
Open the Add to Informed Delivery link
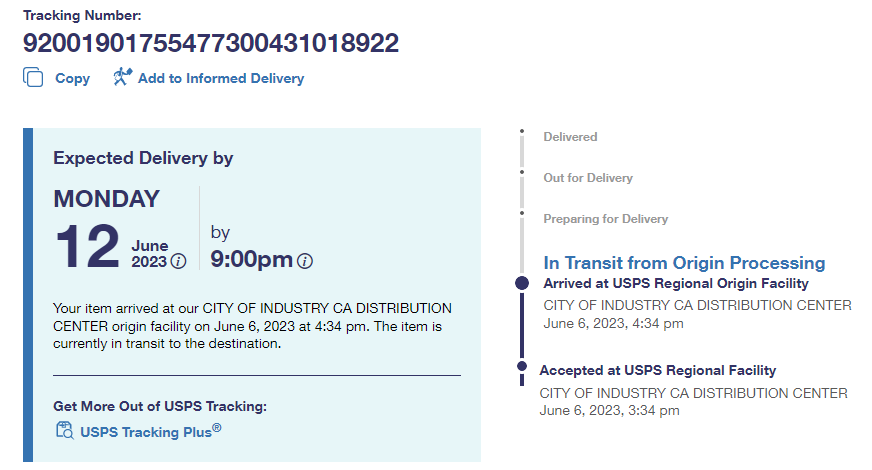click(221, 78)
